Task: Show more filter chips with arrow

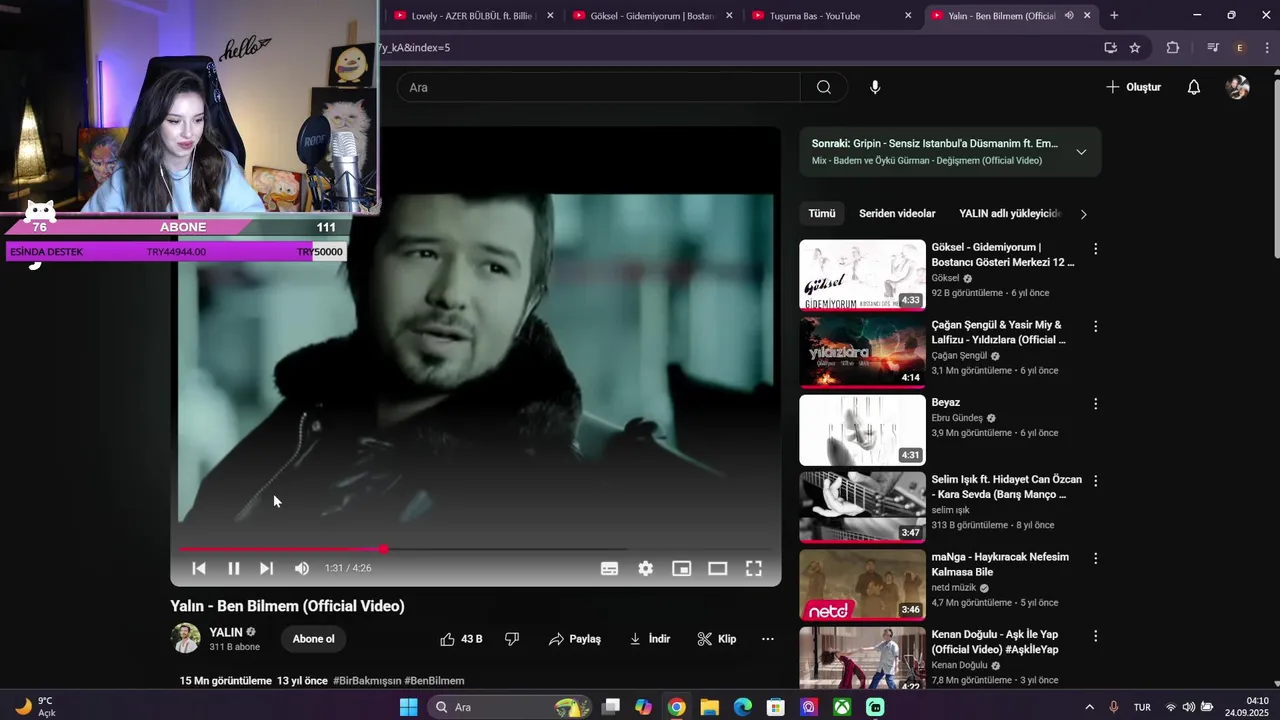Action: tap(1083, 214)
